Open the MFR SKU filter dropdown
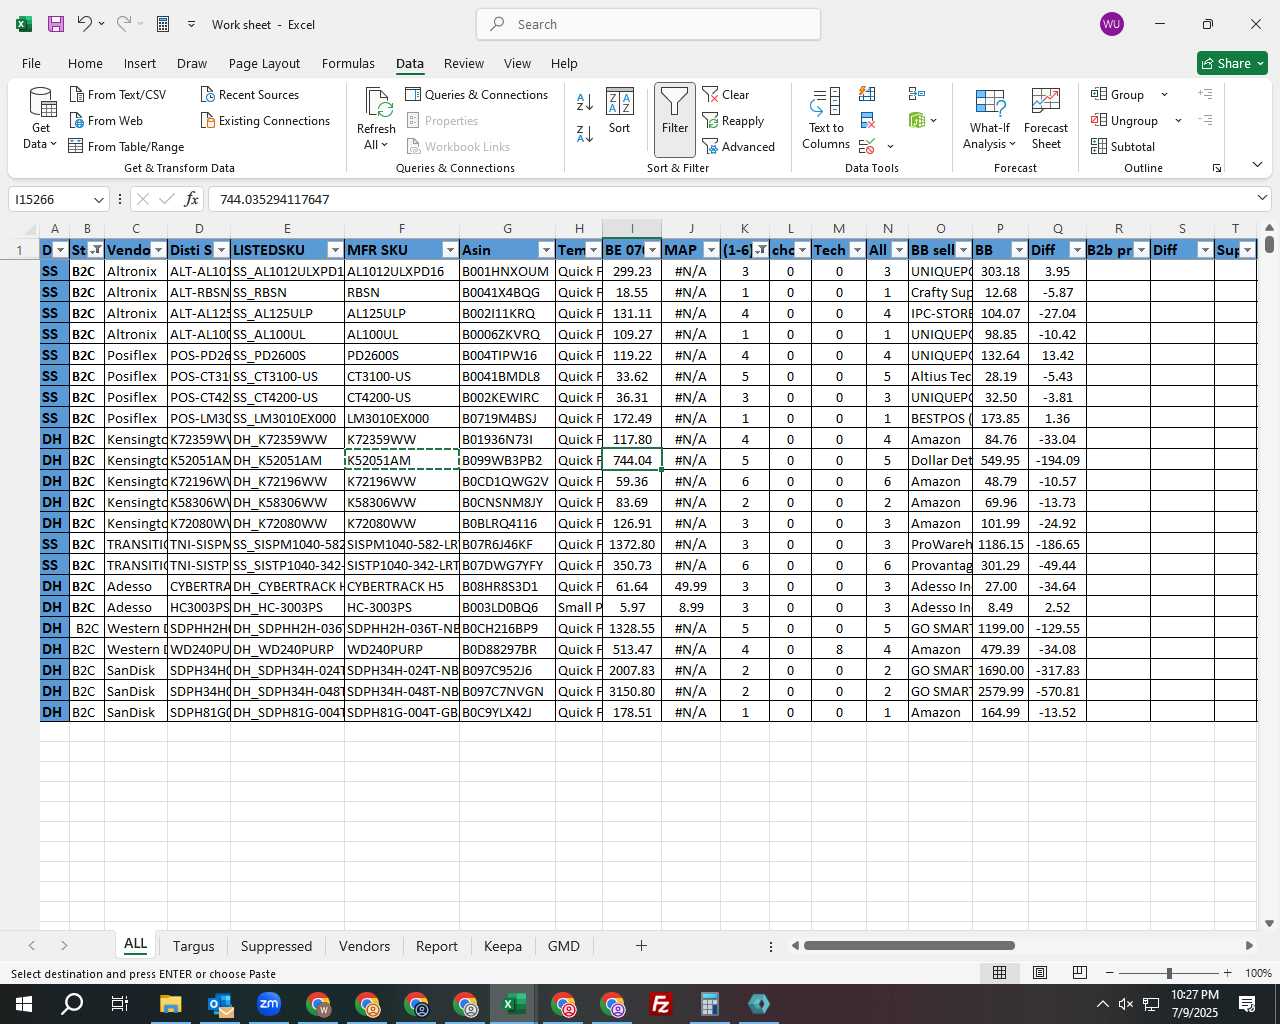Viewport: 1280px width, 1024px height. pyautogui.click(x=450, y=250)
